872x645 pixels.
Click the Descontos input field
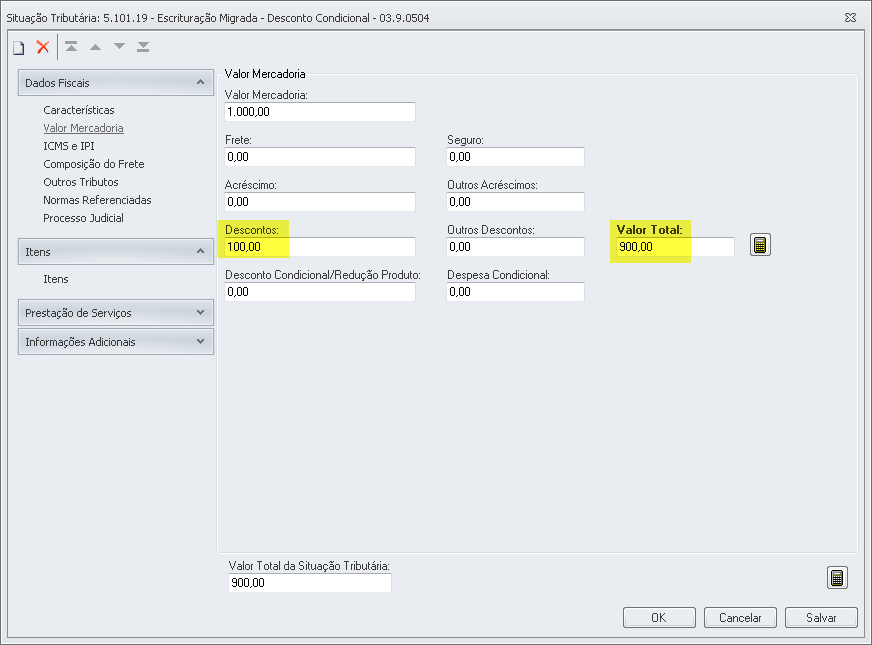(x=320, y=247)
